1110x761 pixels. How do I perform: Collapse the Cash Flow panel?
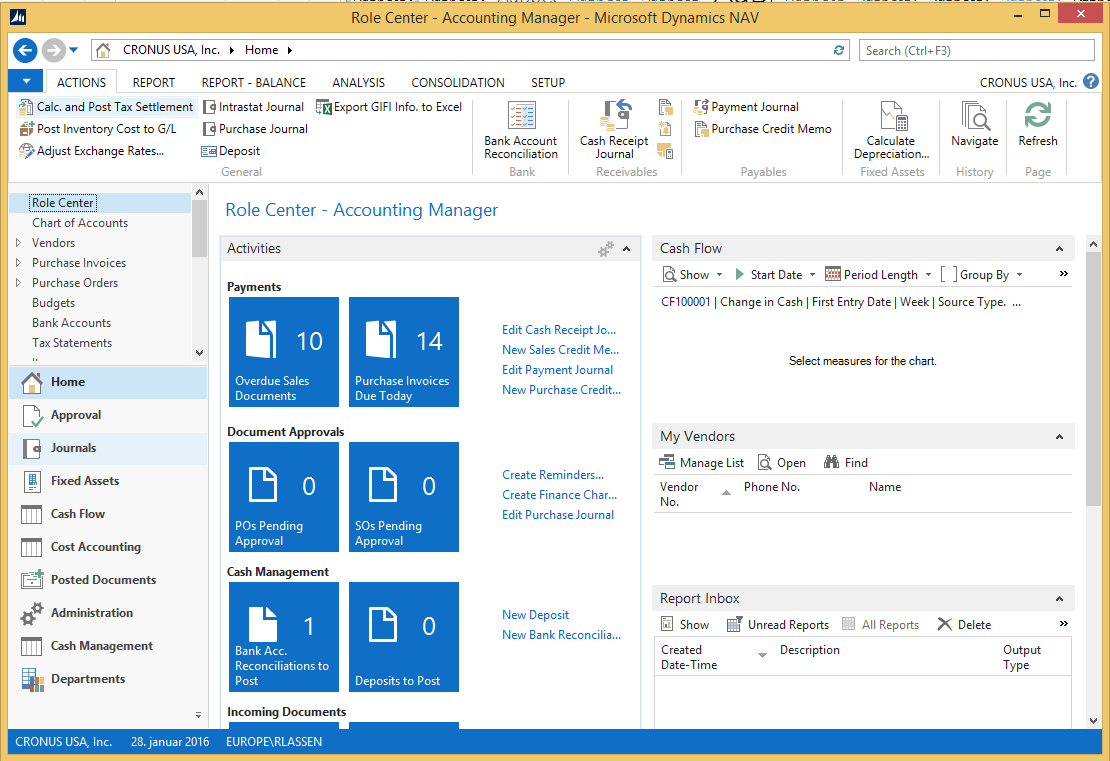click(x=1060, y=249)
